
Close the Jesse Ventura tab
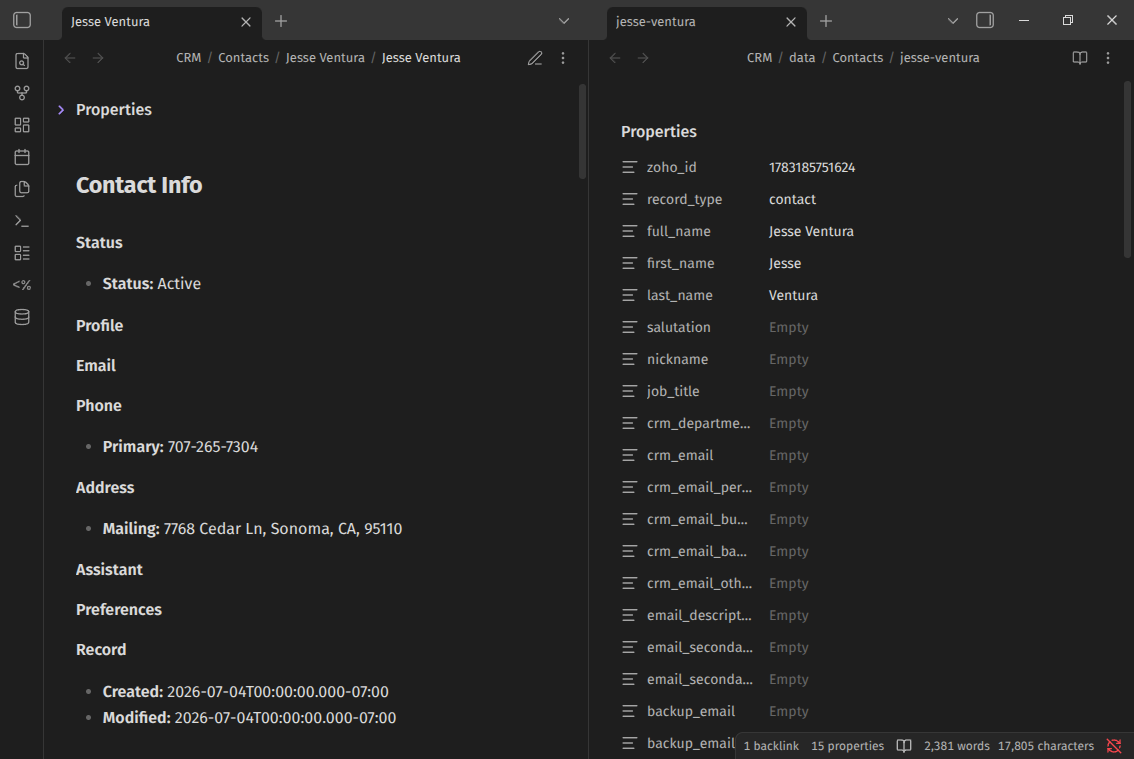point(246,22)
